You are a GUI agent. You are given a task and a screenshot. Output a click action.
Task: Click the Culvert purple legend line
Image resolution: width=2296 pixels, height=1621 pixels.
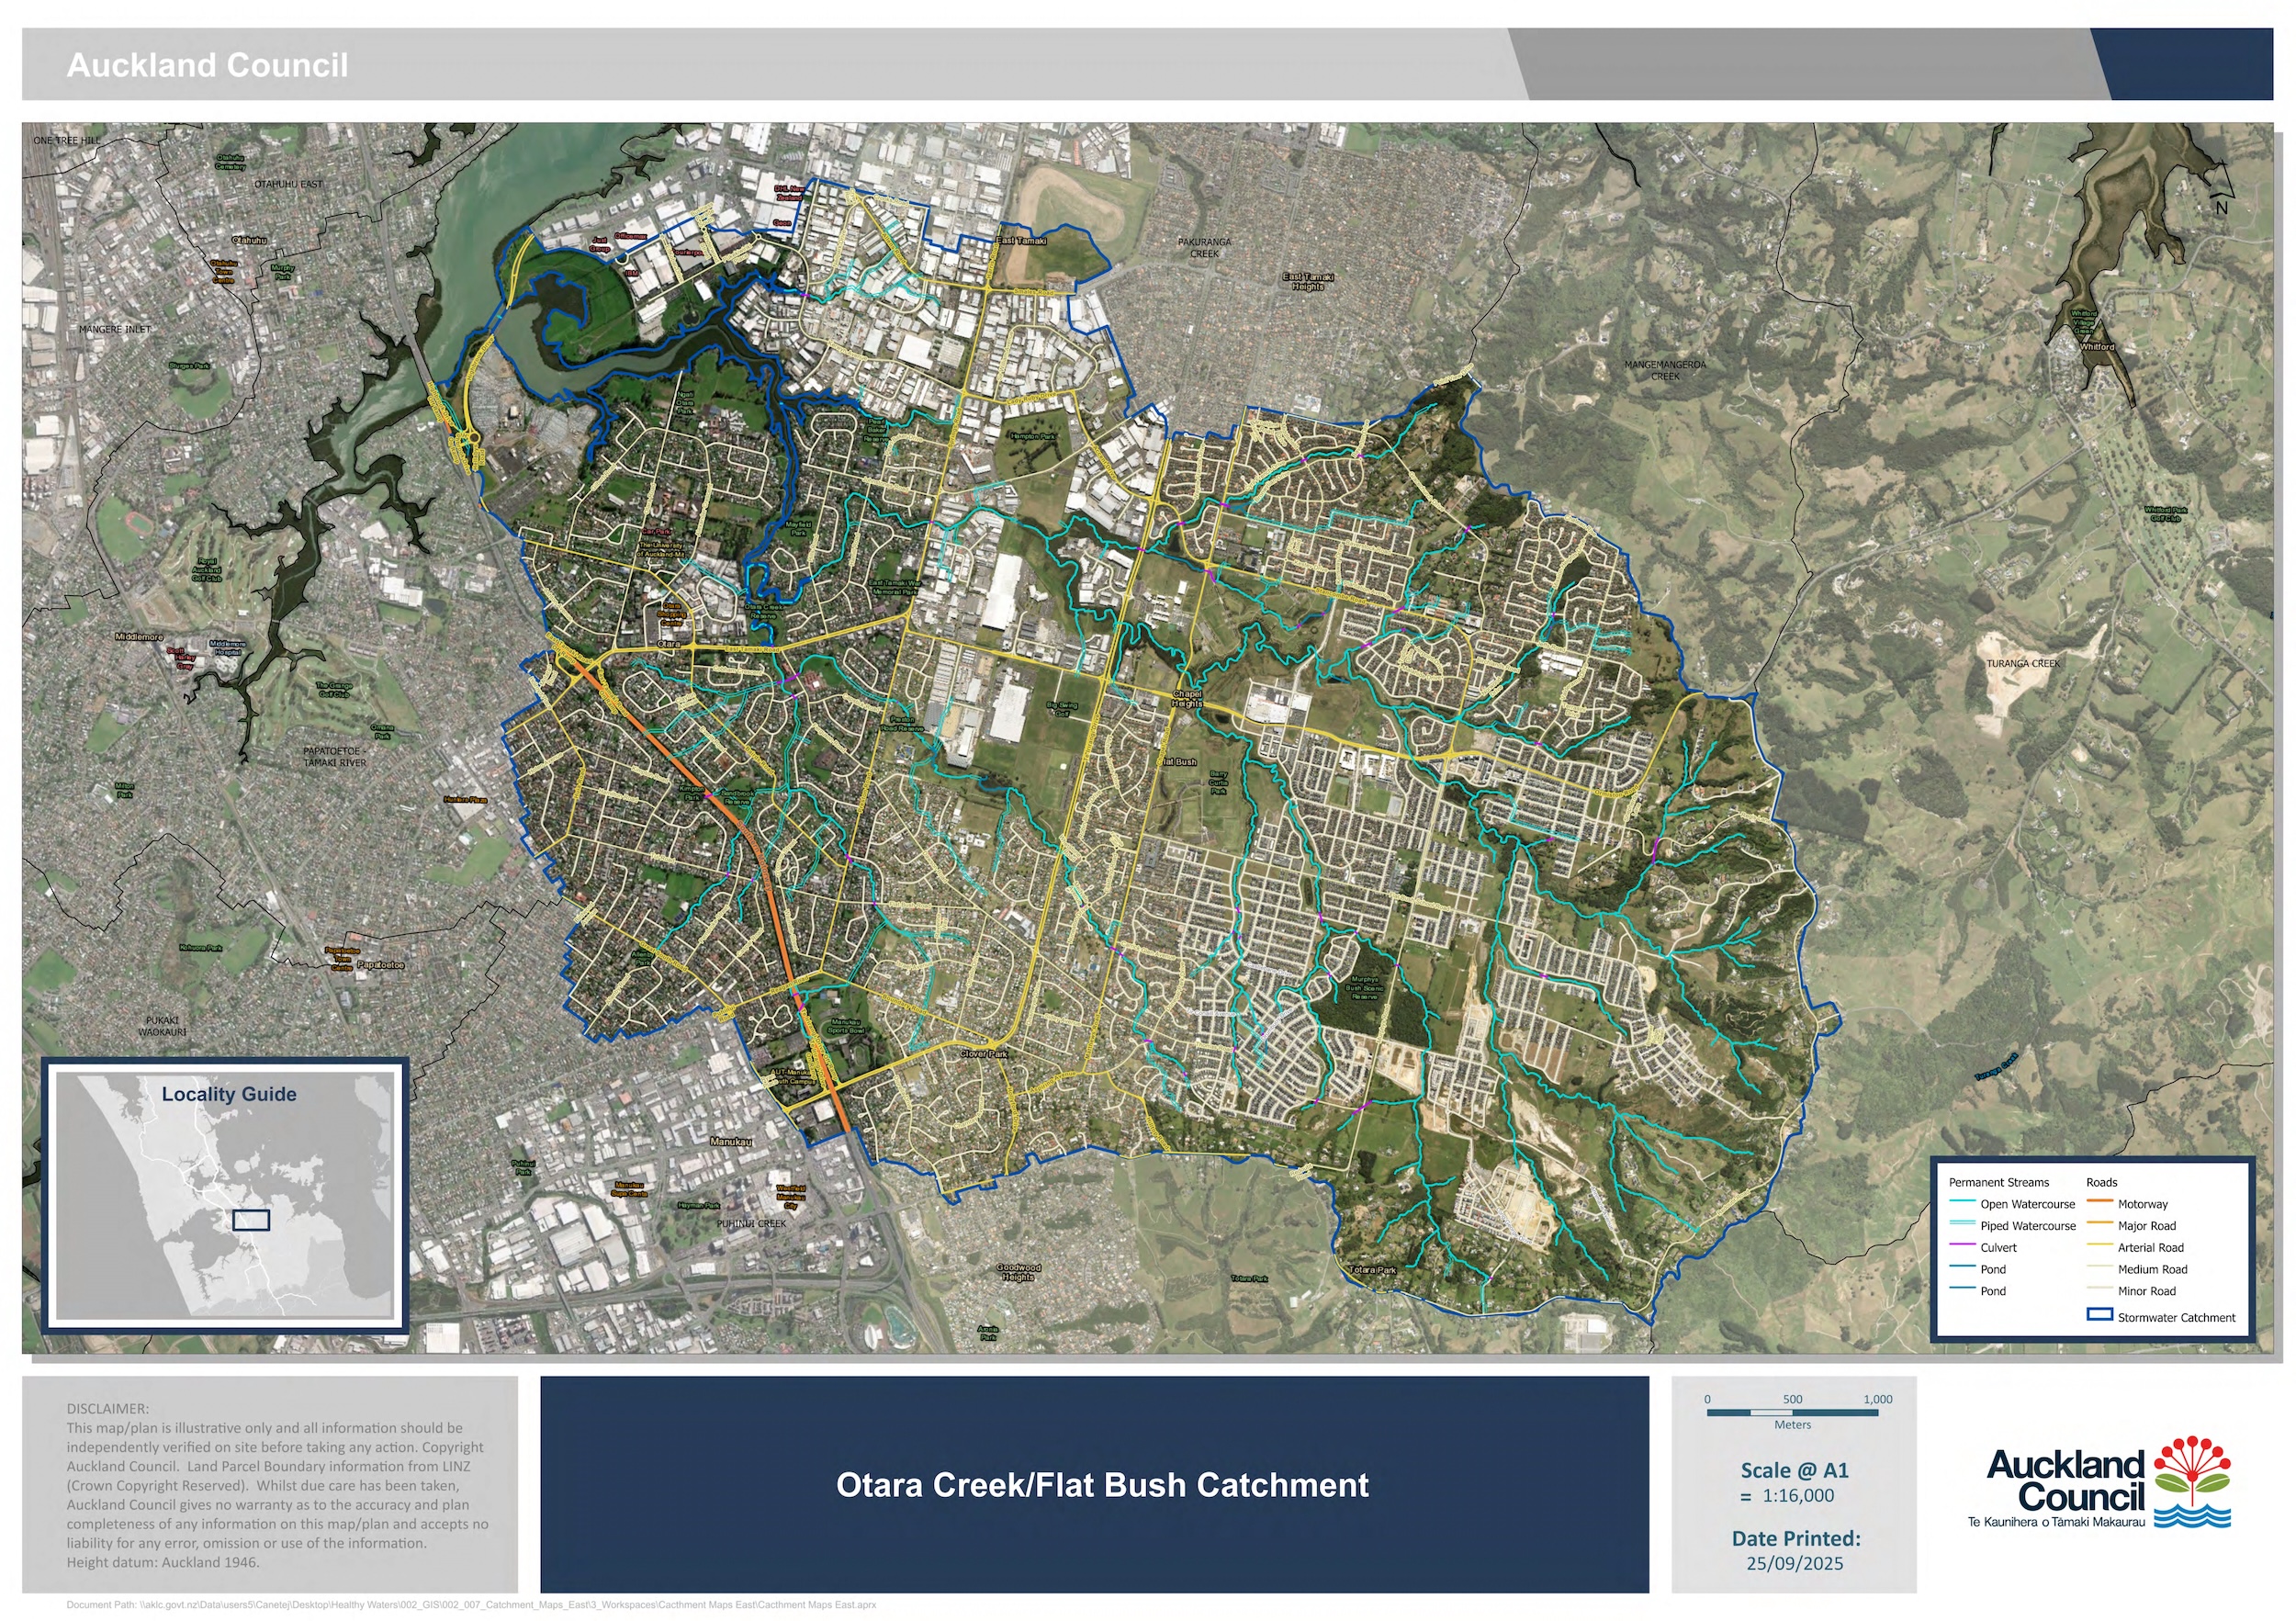coord(1962,1246)
